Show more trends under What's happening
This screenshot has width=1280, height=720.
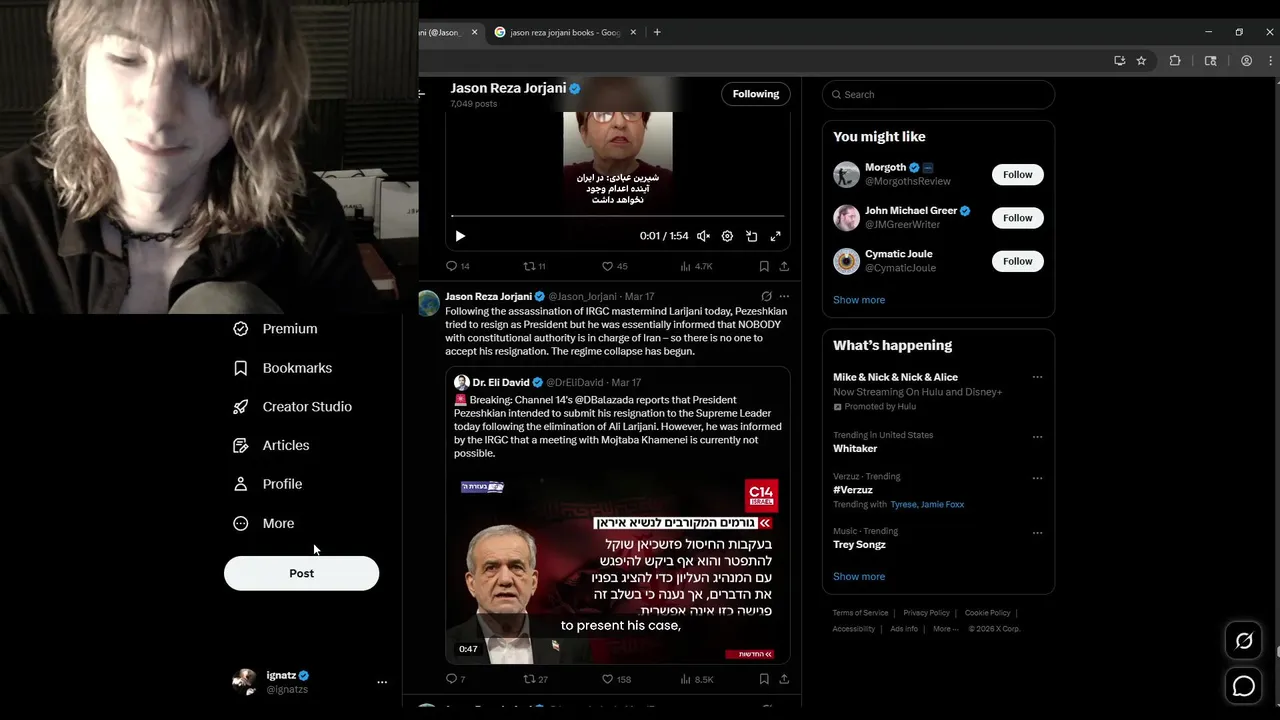[859, 576]
